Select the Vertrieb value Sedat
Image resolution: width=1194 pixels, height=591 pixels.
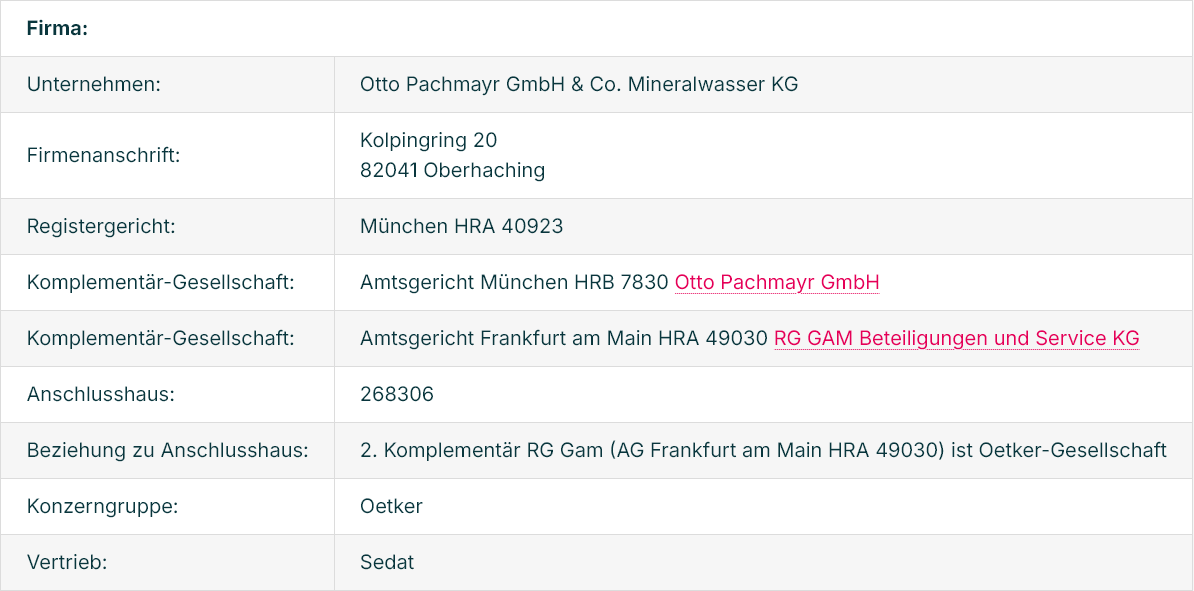point(387,563)
